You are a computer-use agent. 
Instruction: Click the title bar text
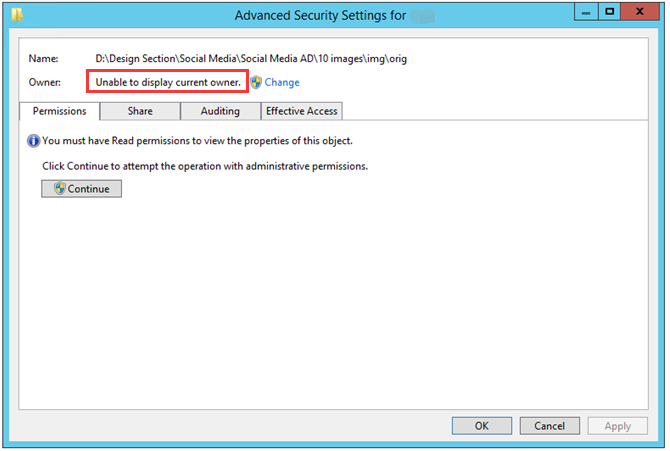(320, 15)
